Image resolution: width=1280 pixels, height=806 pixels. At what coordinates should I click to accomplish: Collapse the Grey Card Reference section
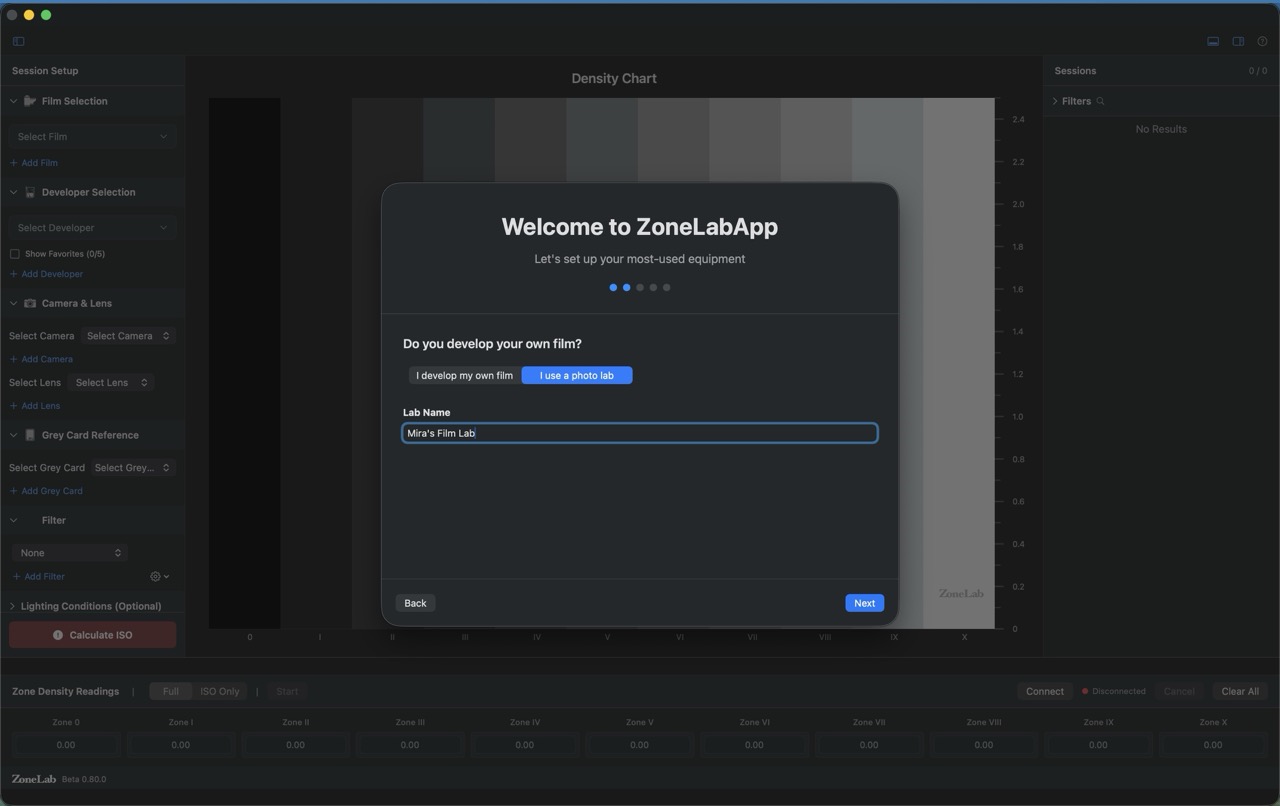click(x=14, y=435)
